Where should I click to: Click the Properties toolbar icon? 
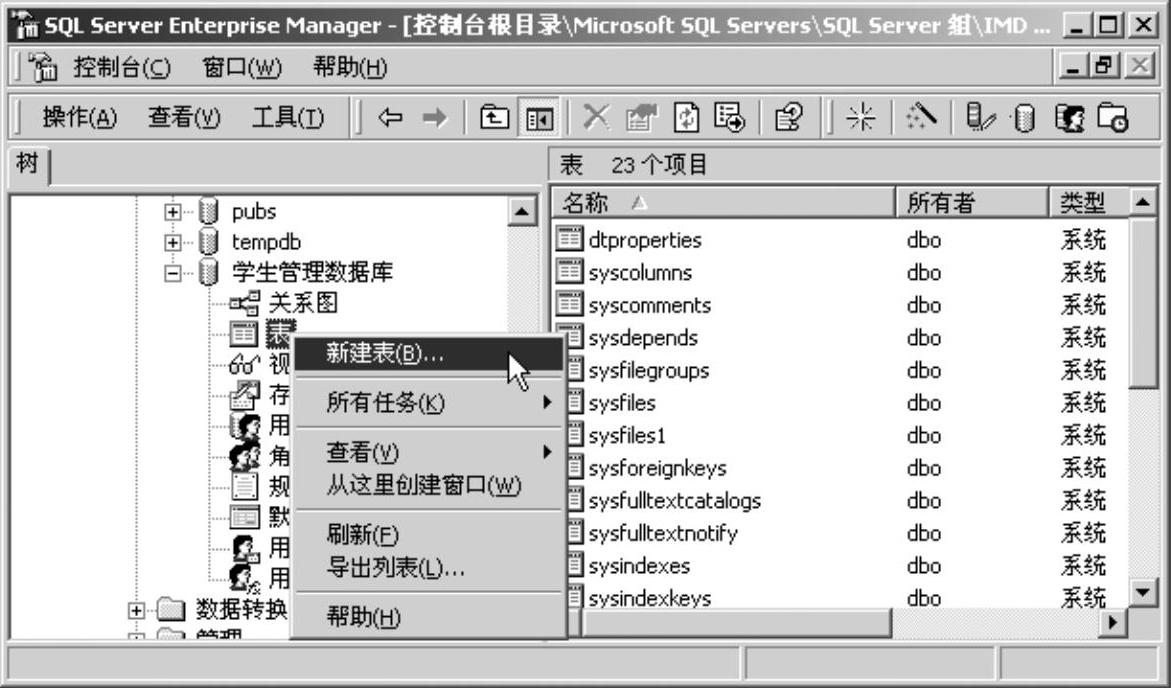[x=641, y=117]
